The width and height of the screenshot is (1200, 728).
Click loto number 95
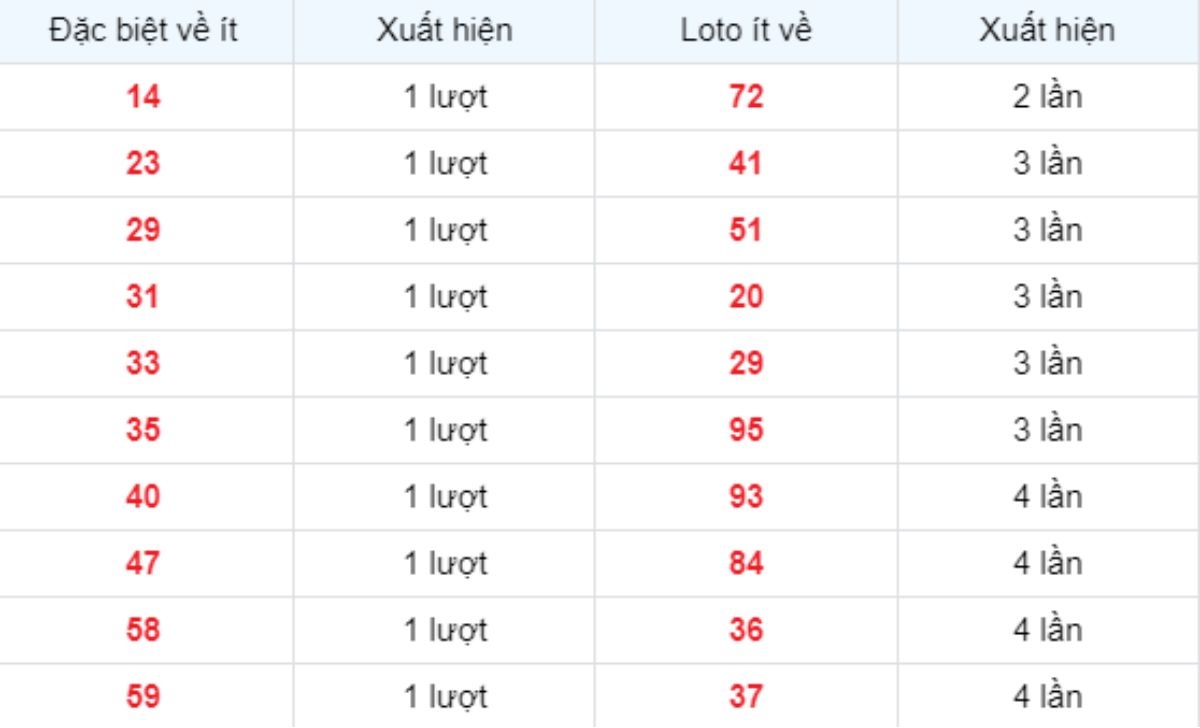coord(746,430)
